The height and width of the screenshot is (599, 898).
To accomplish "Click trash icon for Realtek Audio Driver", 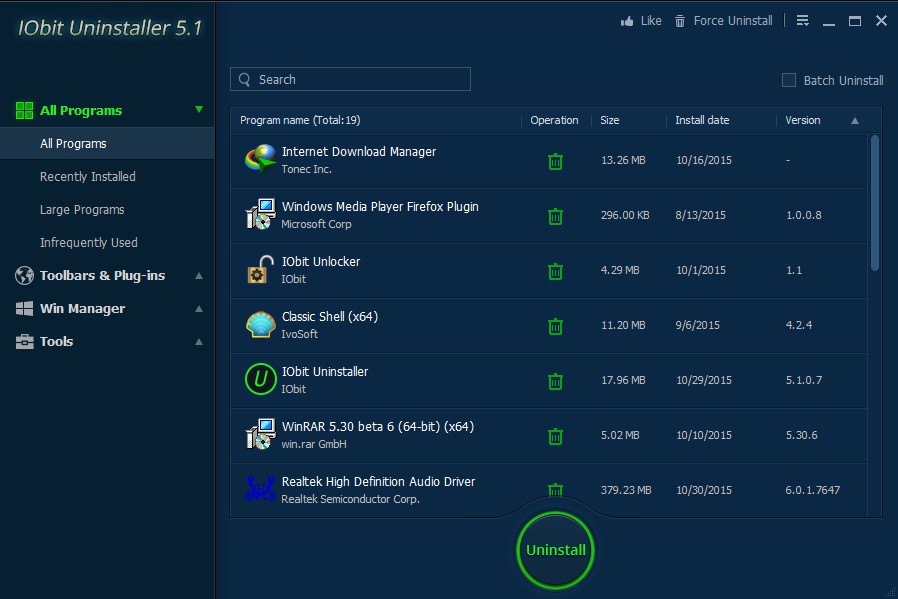I will coord(555,490).
